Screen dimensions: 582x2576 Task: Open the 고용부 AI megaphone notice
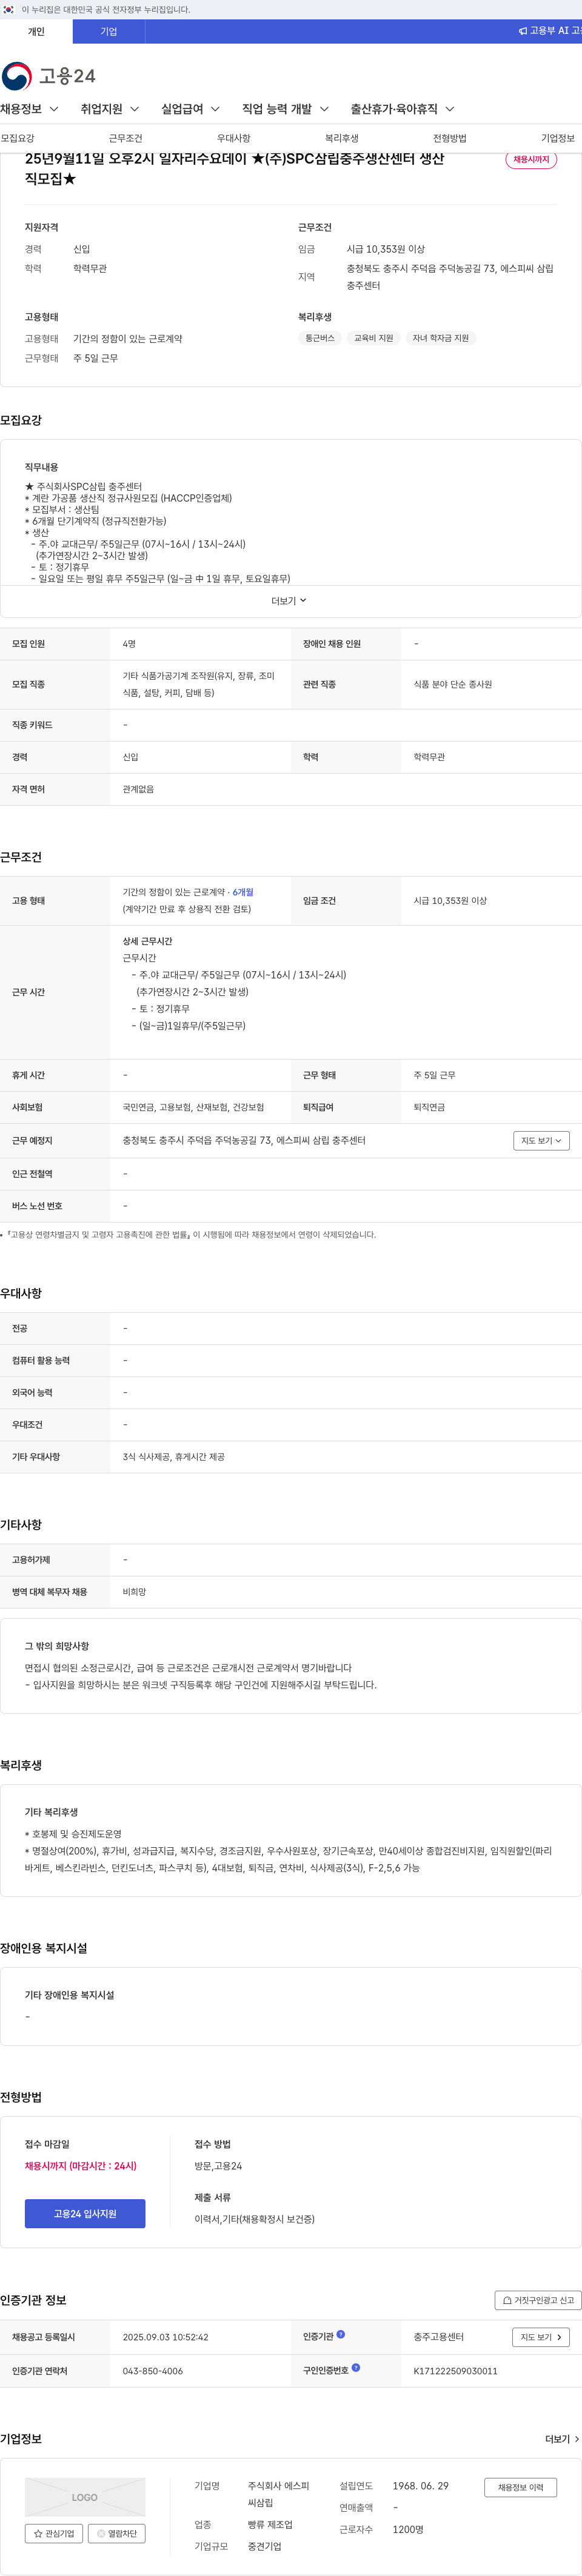(549, 31)
